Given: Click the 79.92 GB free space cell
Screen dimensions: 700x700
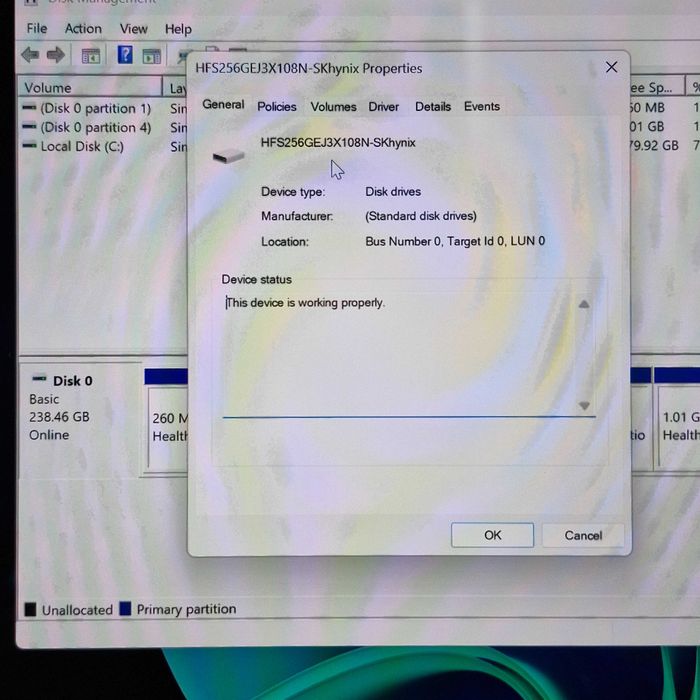Looking at the screenshot, I should [654, 146].
